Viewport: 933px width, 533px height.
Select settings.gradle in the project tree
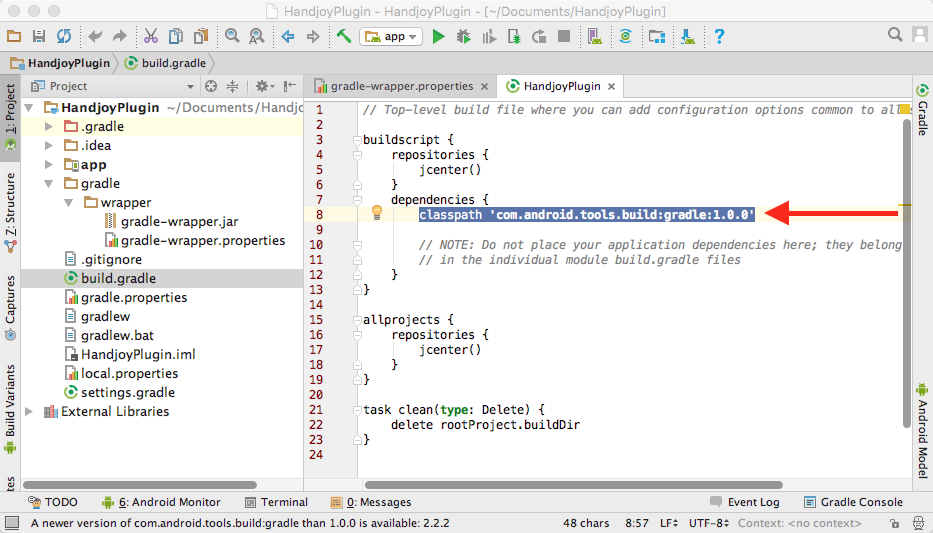pyautogui.click(x=127, y=393)
